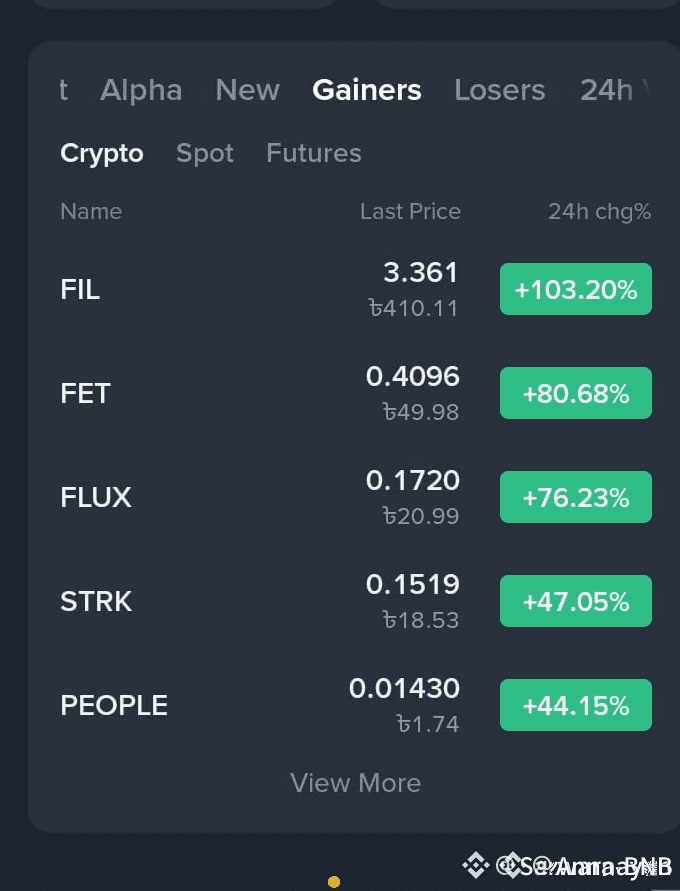
Task: Open the 24h volume tab
Action: point(615,90)
